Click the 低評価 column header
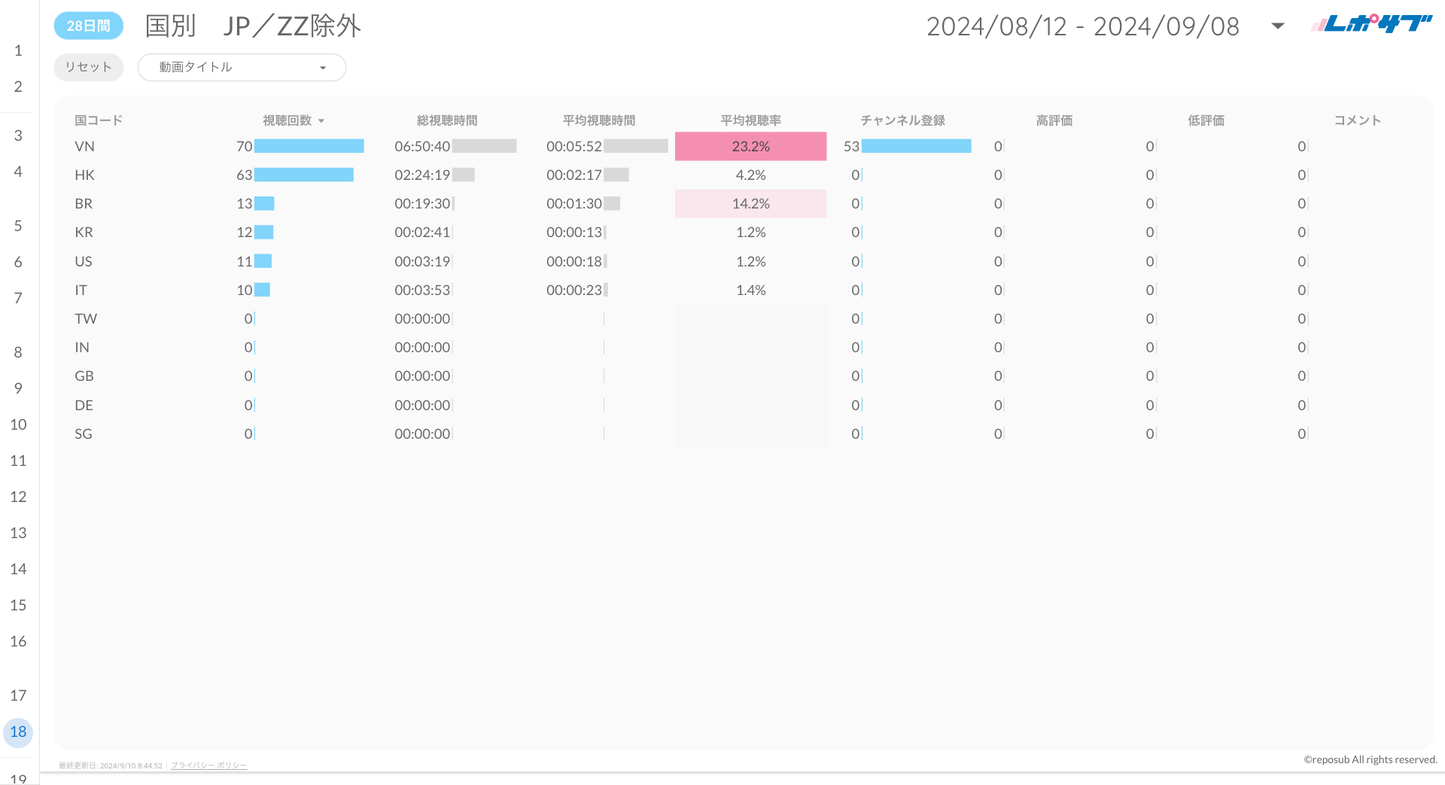The image size is (1445, 785). [x=1206, y=120]
